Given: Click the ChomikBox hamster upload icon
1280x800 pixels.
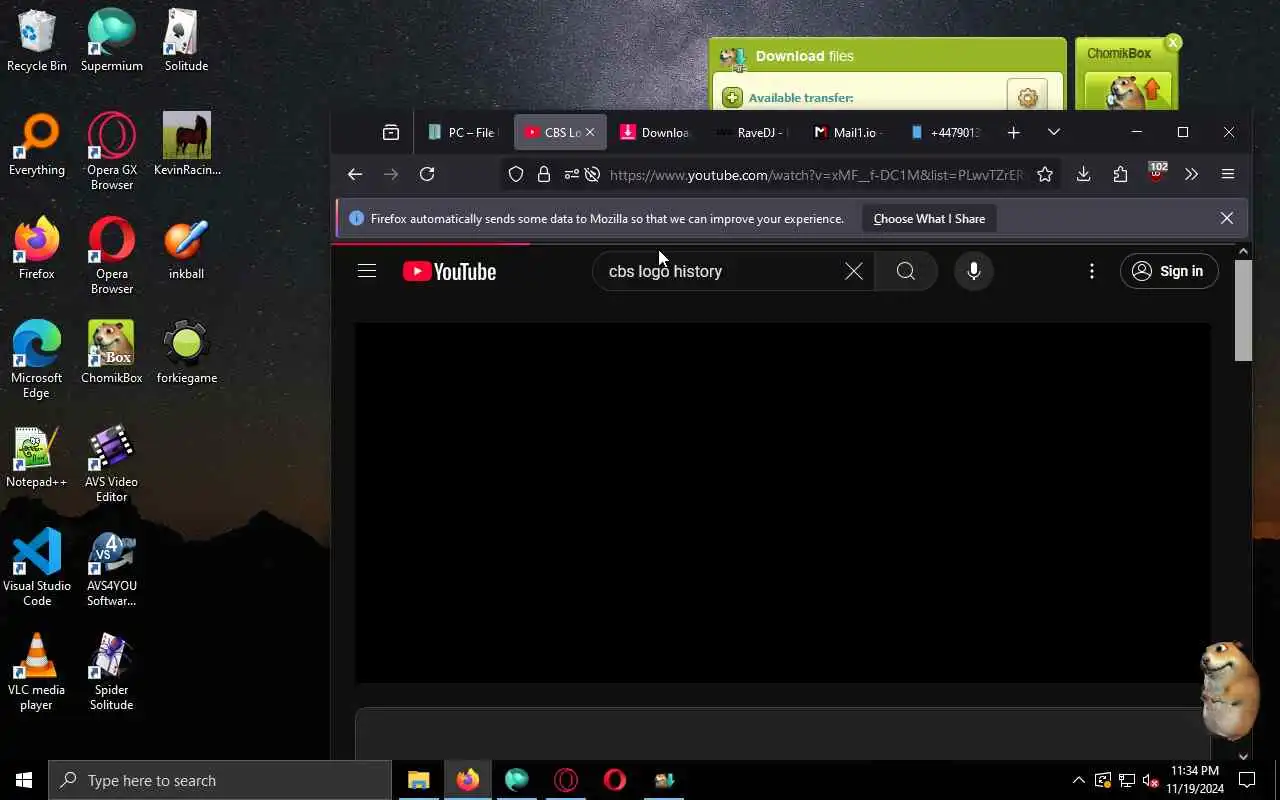Looking at the screenshot, I should [x=1128, y=92].
